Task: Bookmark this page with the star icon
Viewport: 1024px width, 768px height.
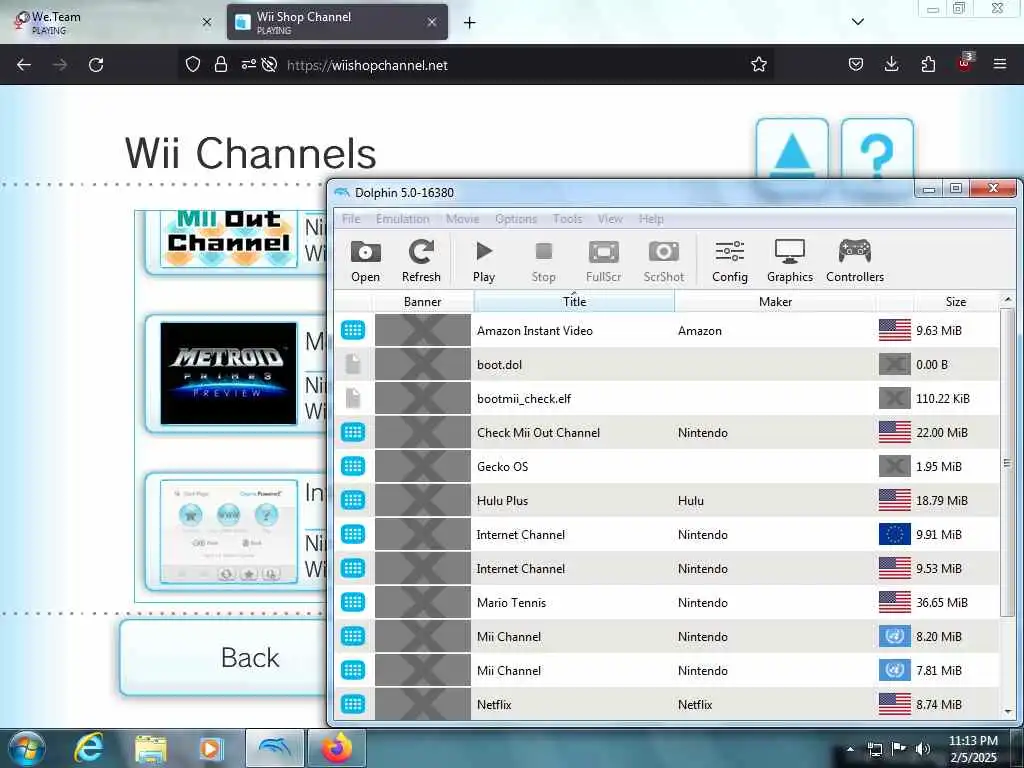Action: [758, 64]
